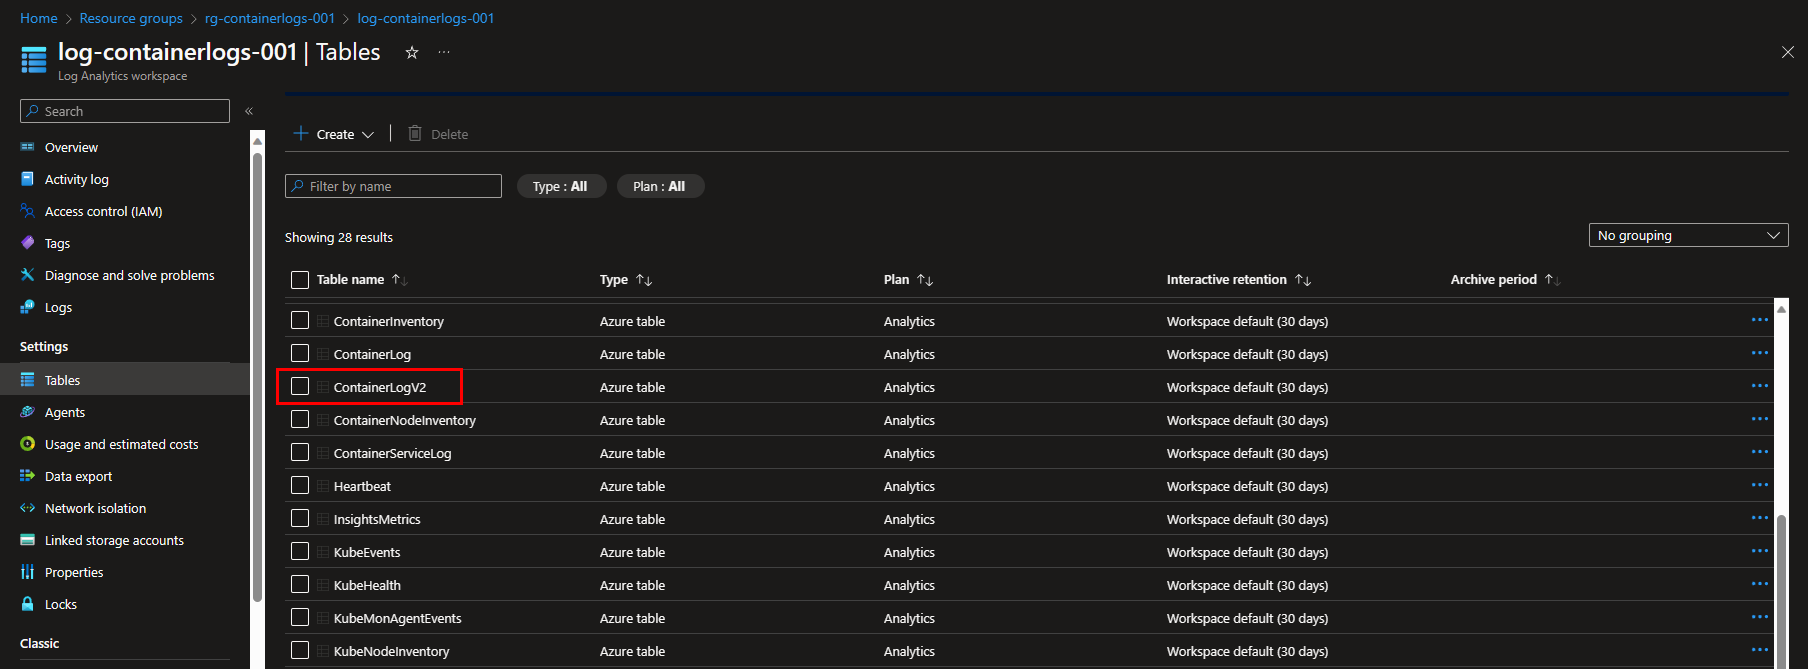This screenshot has height=669, width=1808.
Task: Open more options ellipsis for ContainerLogV2 row
Action: (x=1759, y=387)
